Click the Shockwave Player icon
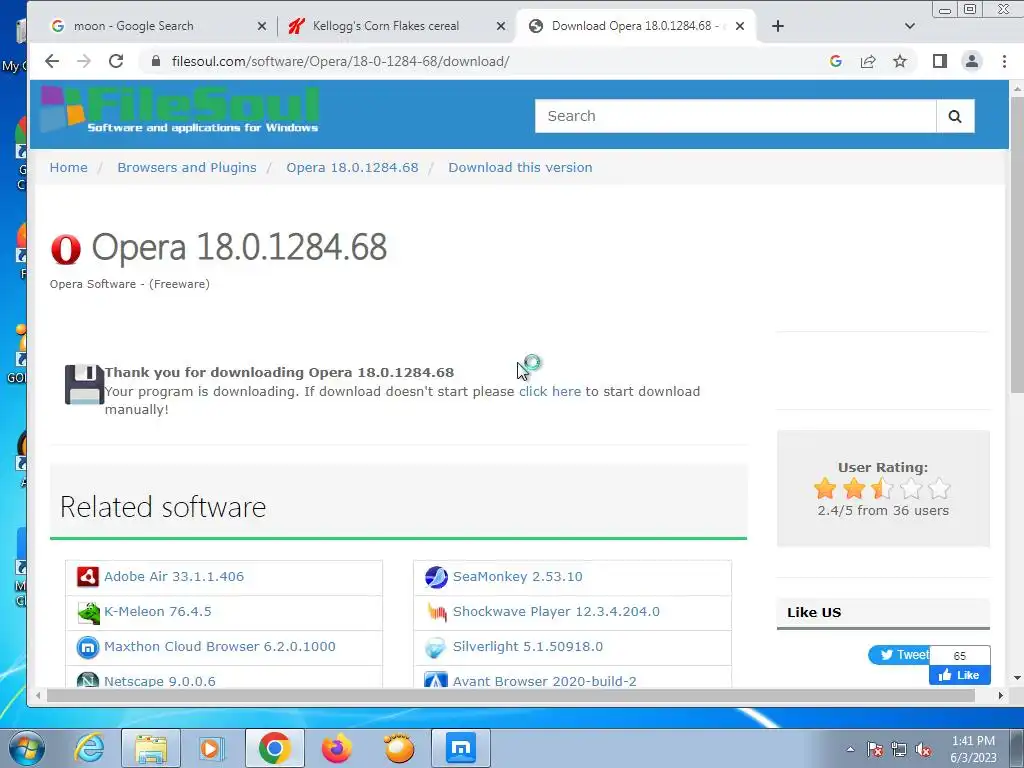The height and width of the screenshot is (768, 1024). pyautogui.click(x=436, y=613)
